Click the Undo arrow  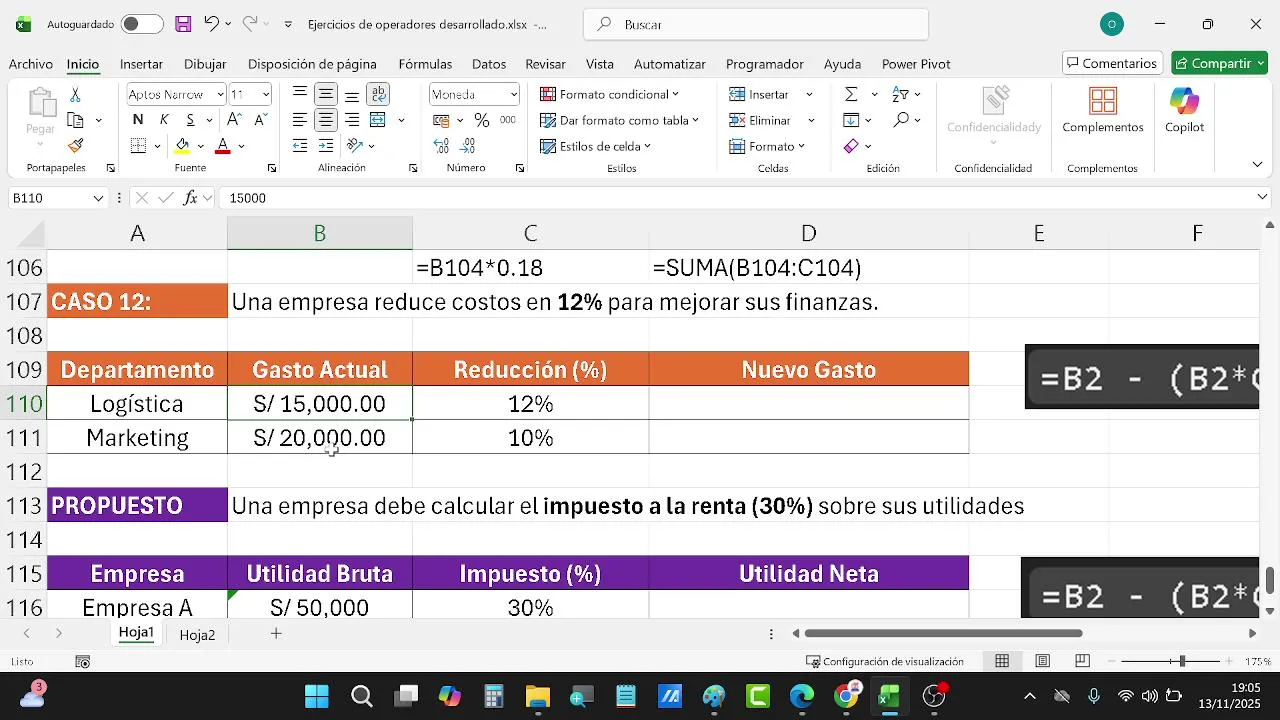pos(211,24)
